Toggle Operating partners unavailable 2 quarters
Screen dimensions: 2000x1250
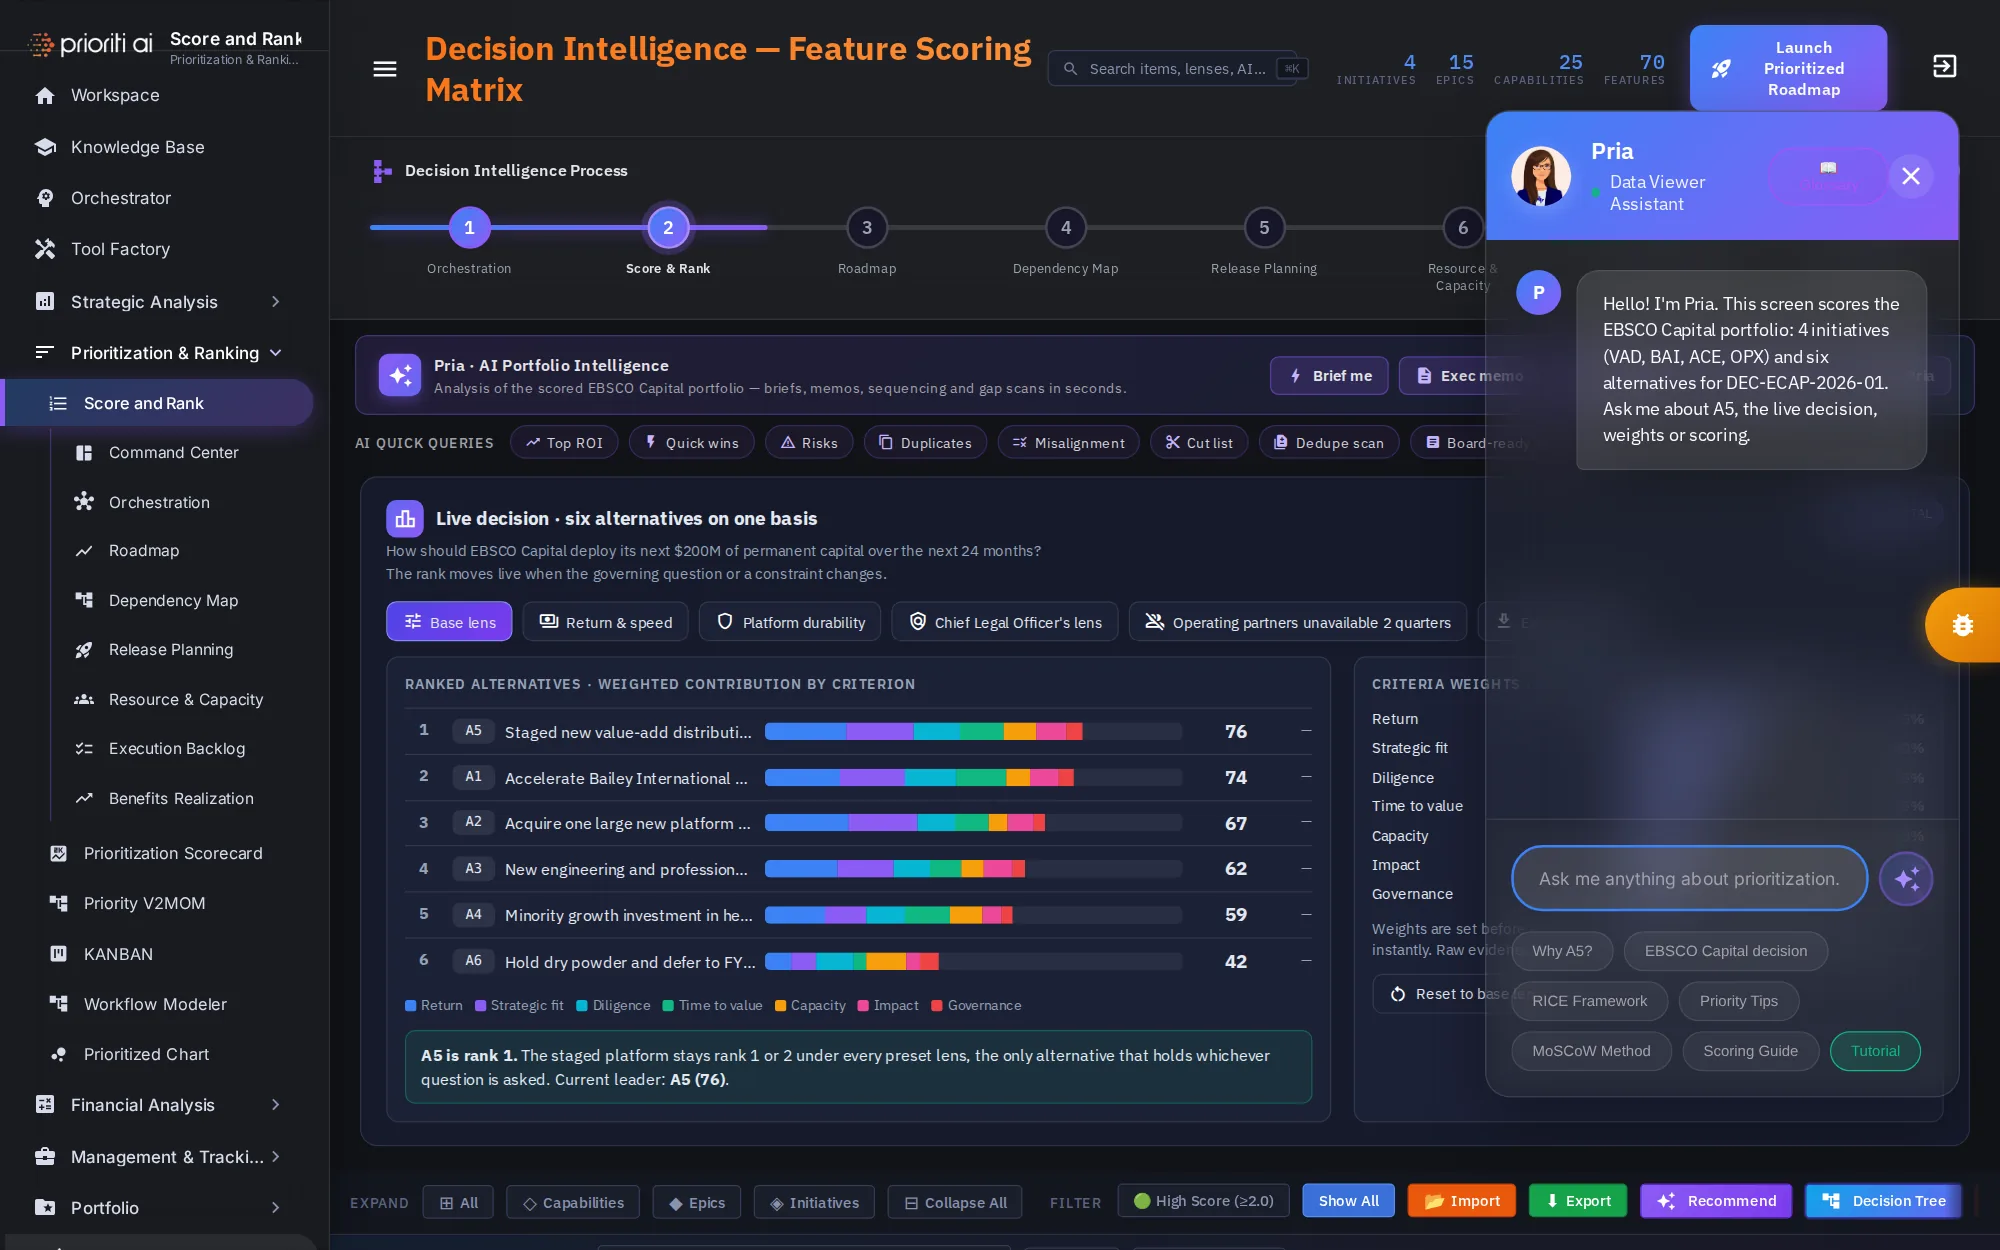click(x=1298, y=622)
